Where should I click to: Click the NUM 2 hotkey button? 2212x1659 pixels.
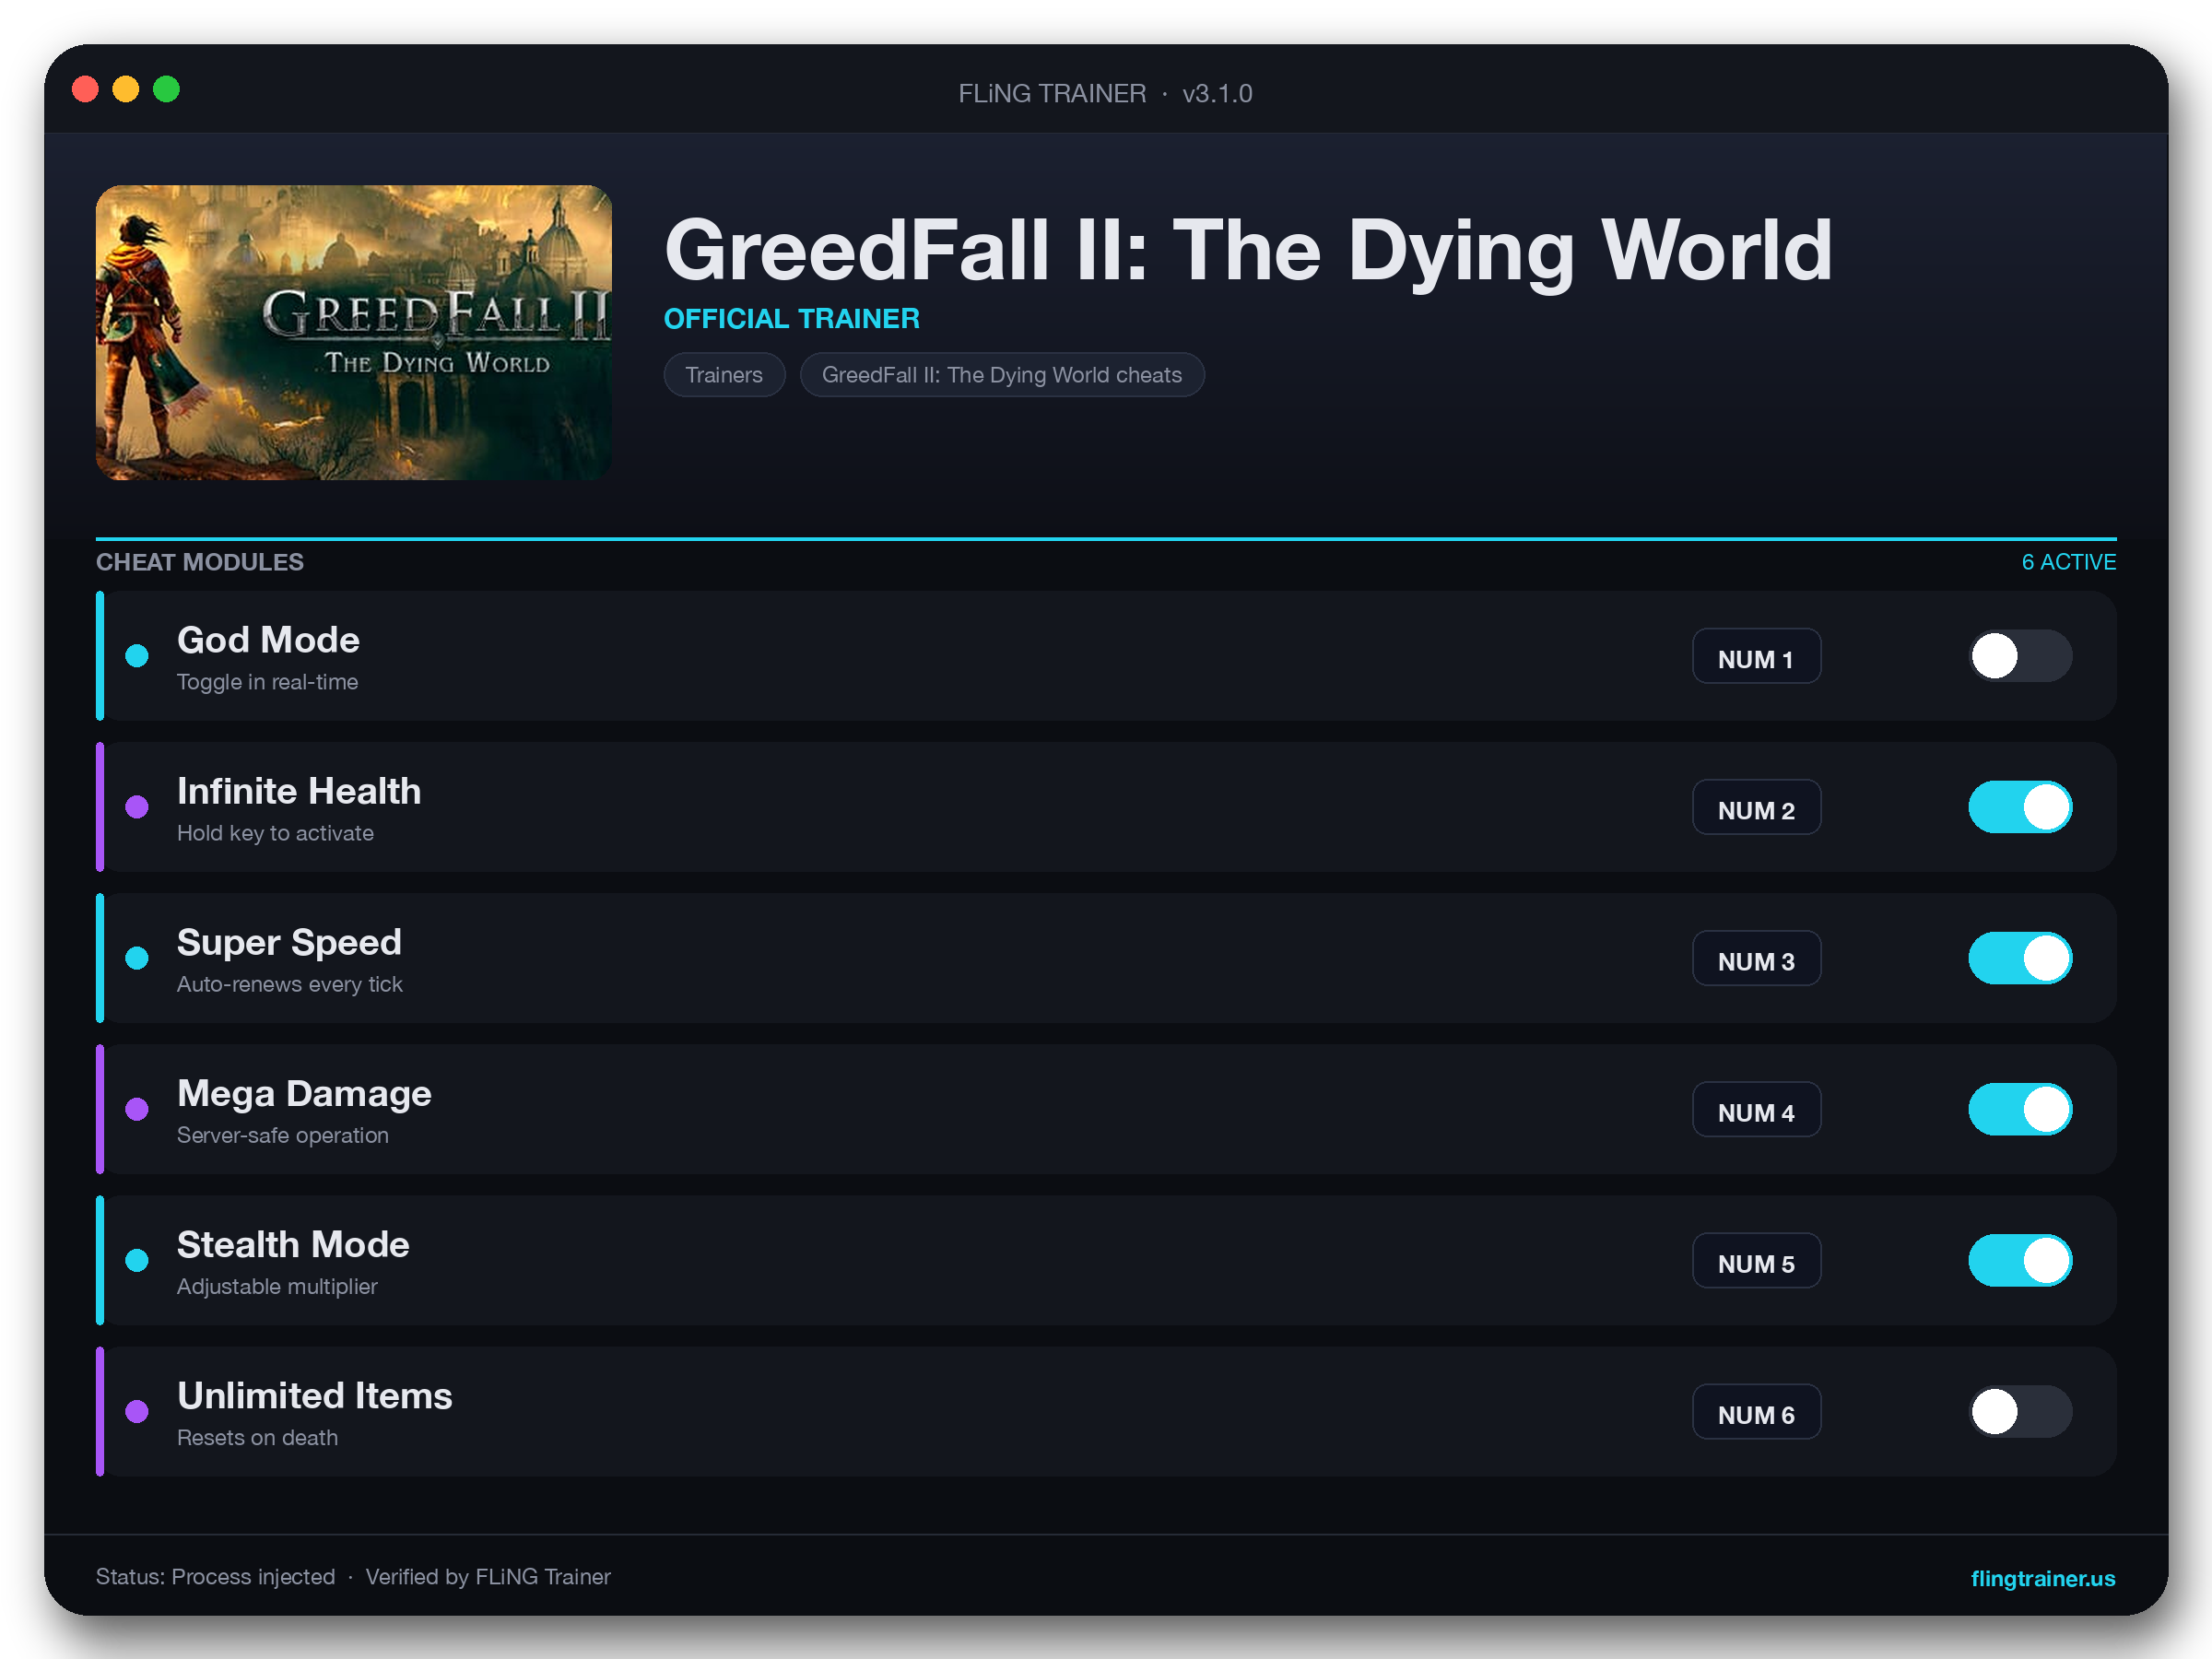tap(1756, 807)
